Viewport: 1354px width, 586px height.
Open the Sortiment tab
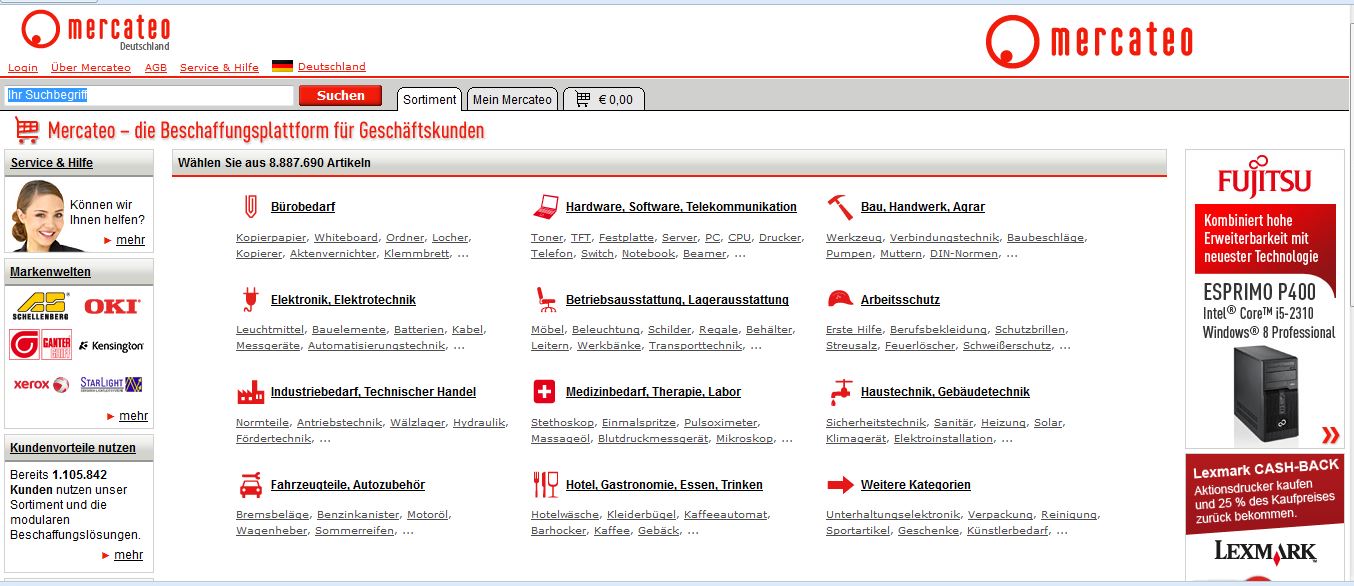[x=430, y=99]
